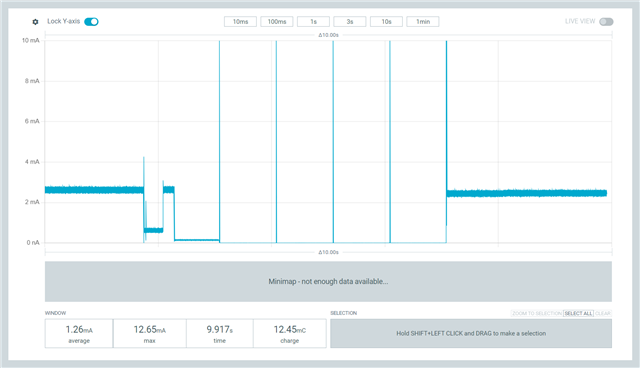Select the 1s time window
The width and height of the screenshot is (640, 368).
pyautogui.click(x=313, y=22)
